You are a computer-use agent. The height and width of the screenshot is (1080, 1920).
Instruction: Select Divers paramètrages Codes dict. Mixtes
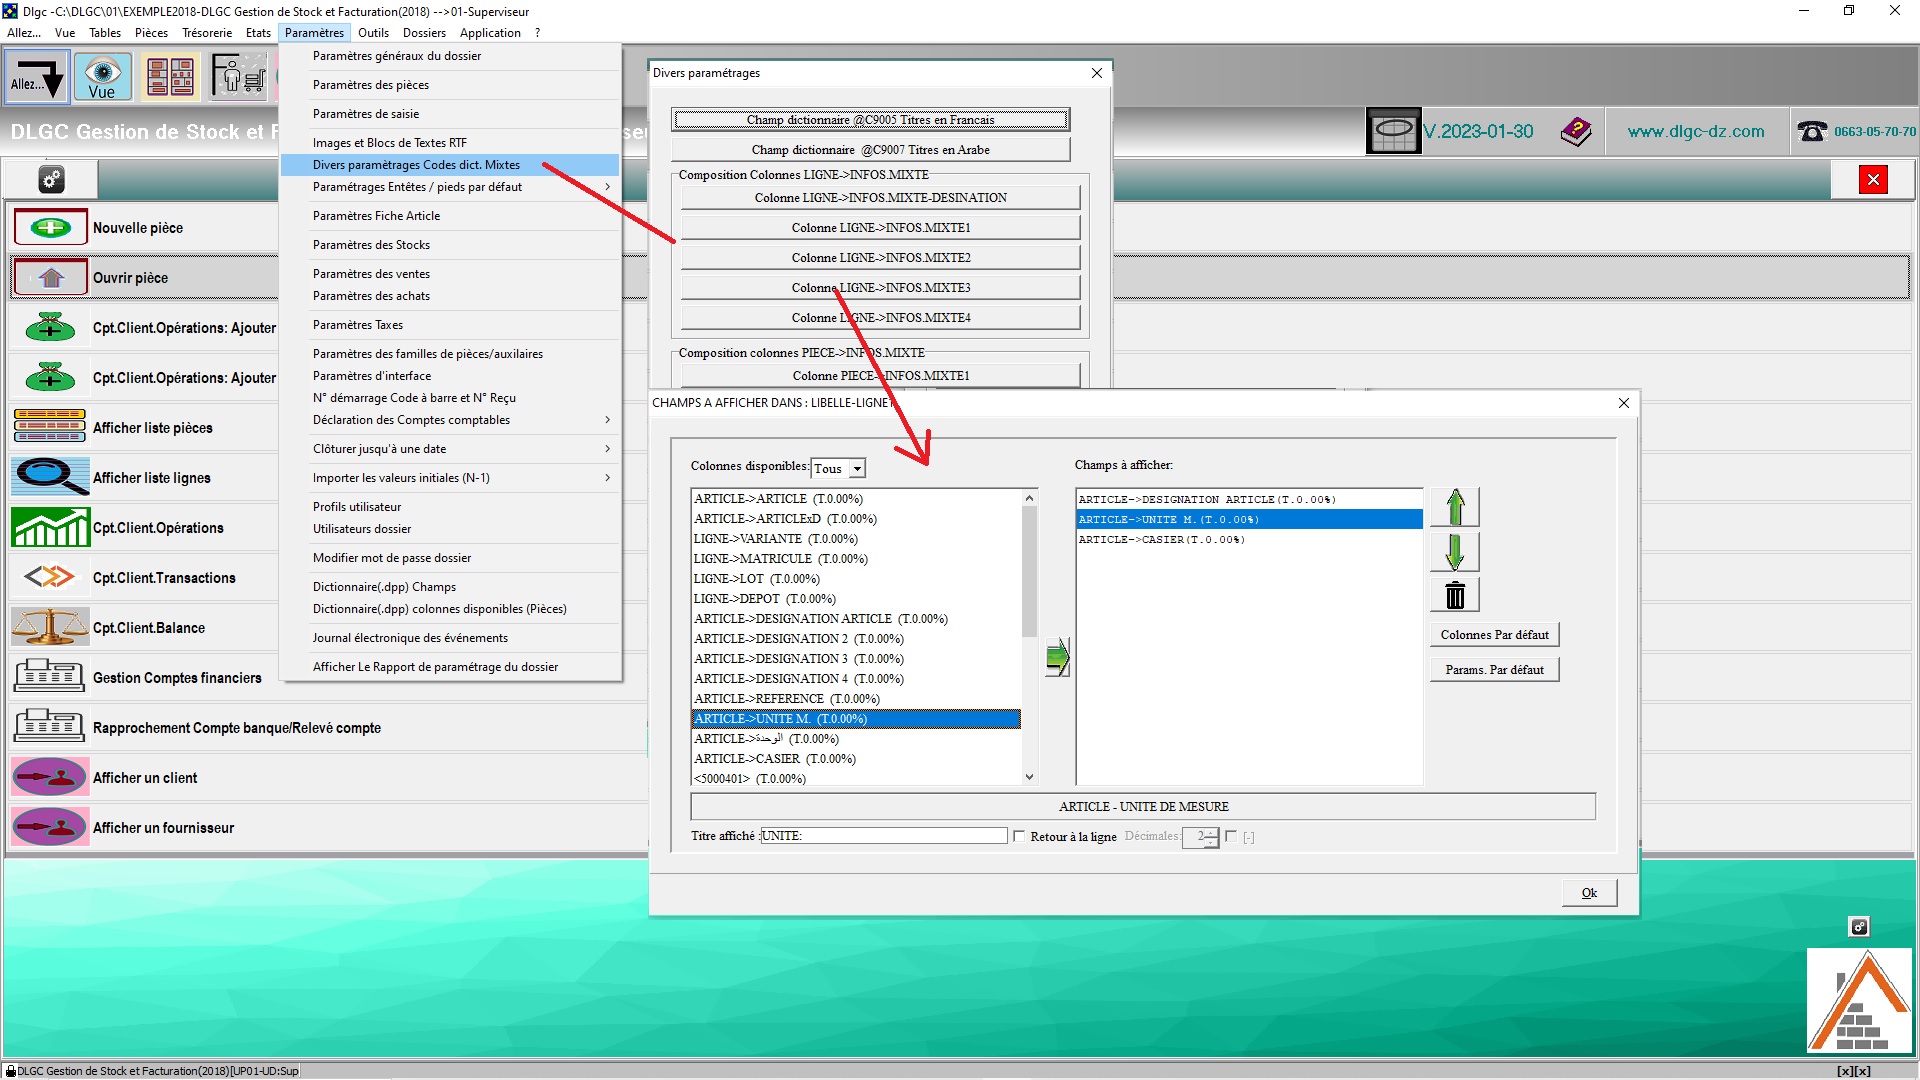click(x=450, y=165)
